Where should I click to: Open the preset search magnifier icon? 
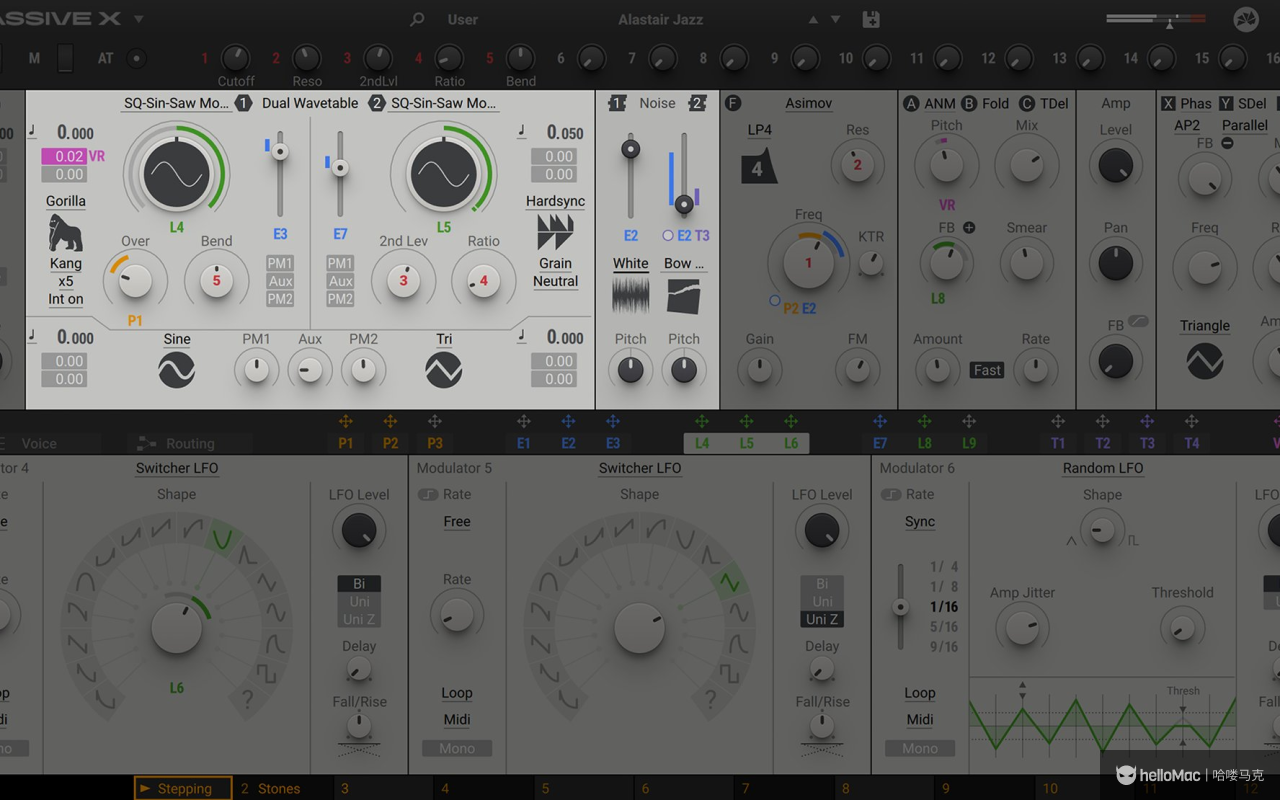pos(418,20)
